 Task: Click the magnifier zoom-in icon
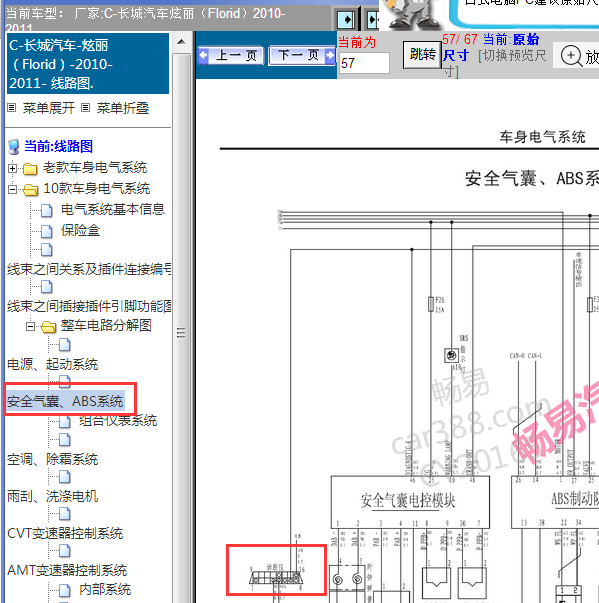571,56
